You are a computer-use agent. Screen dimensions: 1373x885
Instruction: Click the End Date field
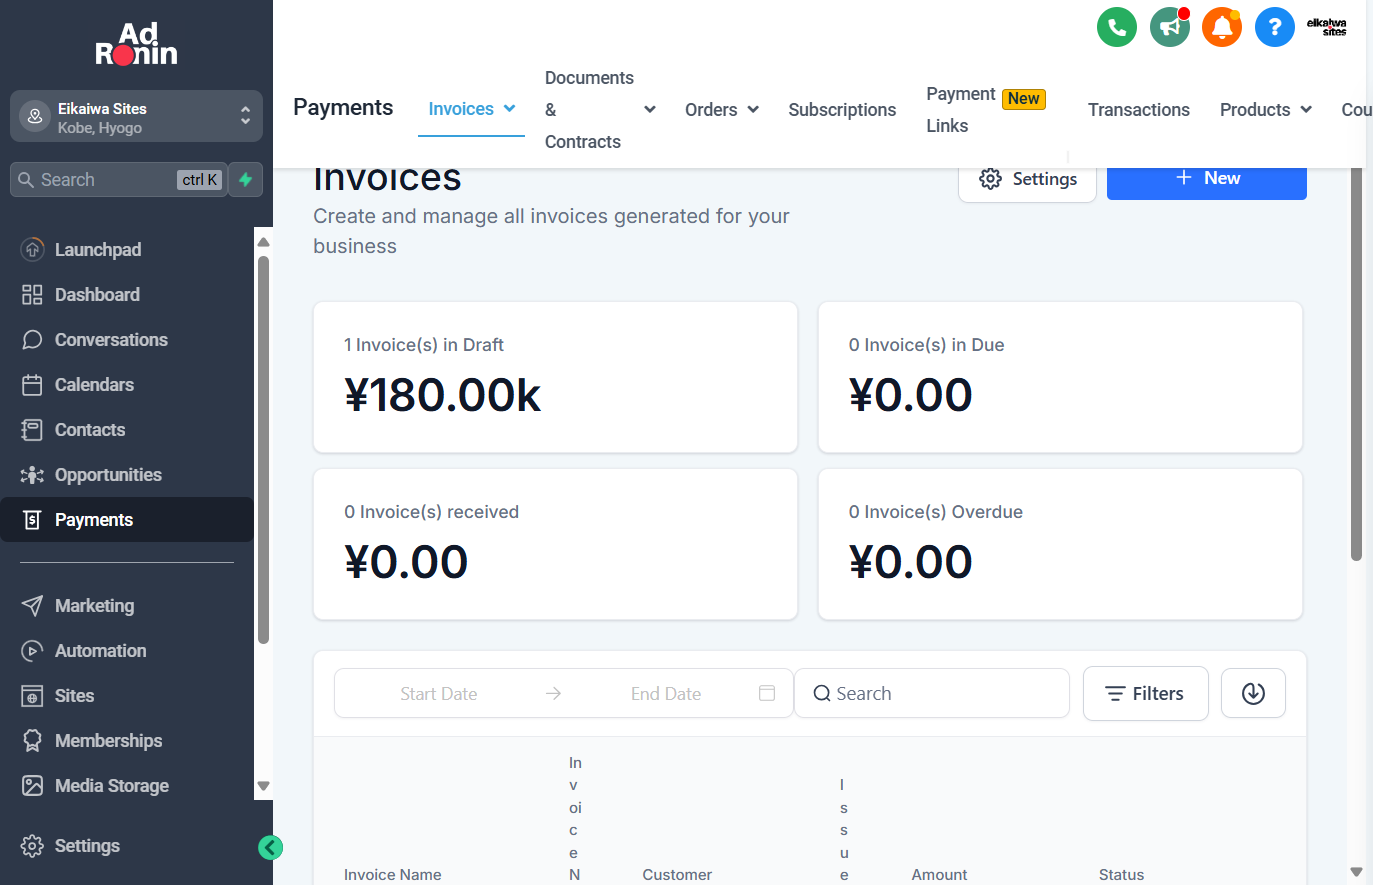click(x=666, y=693)
